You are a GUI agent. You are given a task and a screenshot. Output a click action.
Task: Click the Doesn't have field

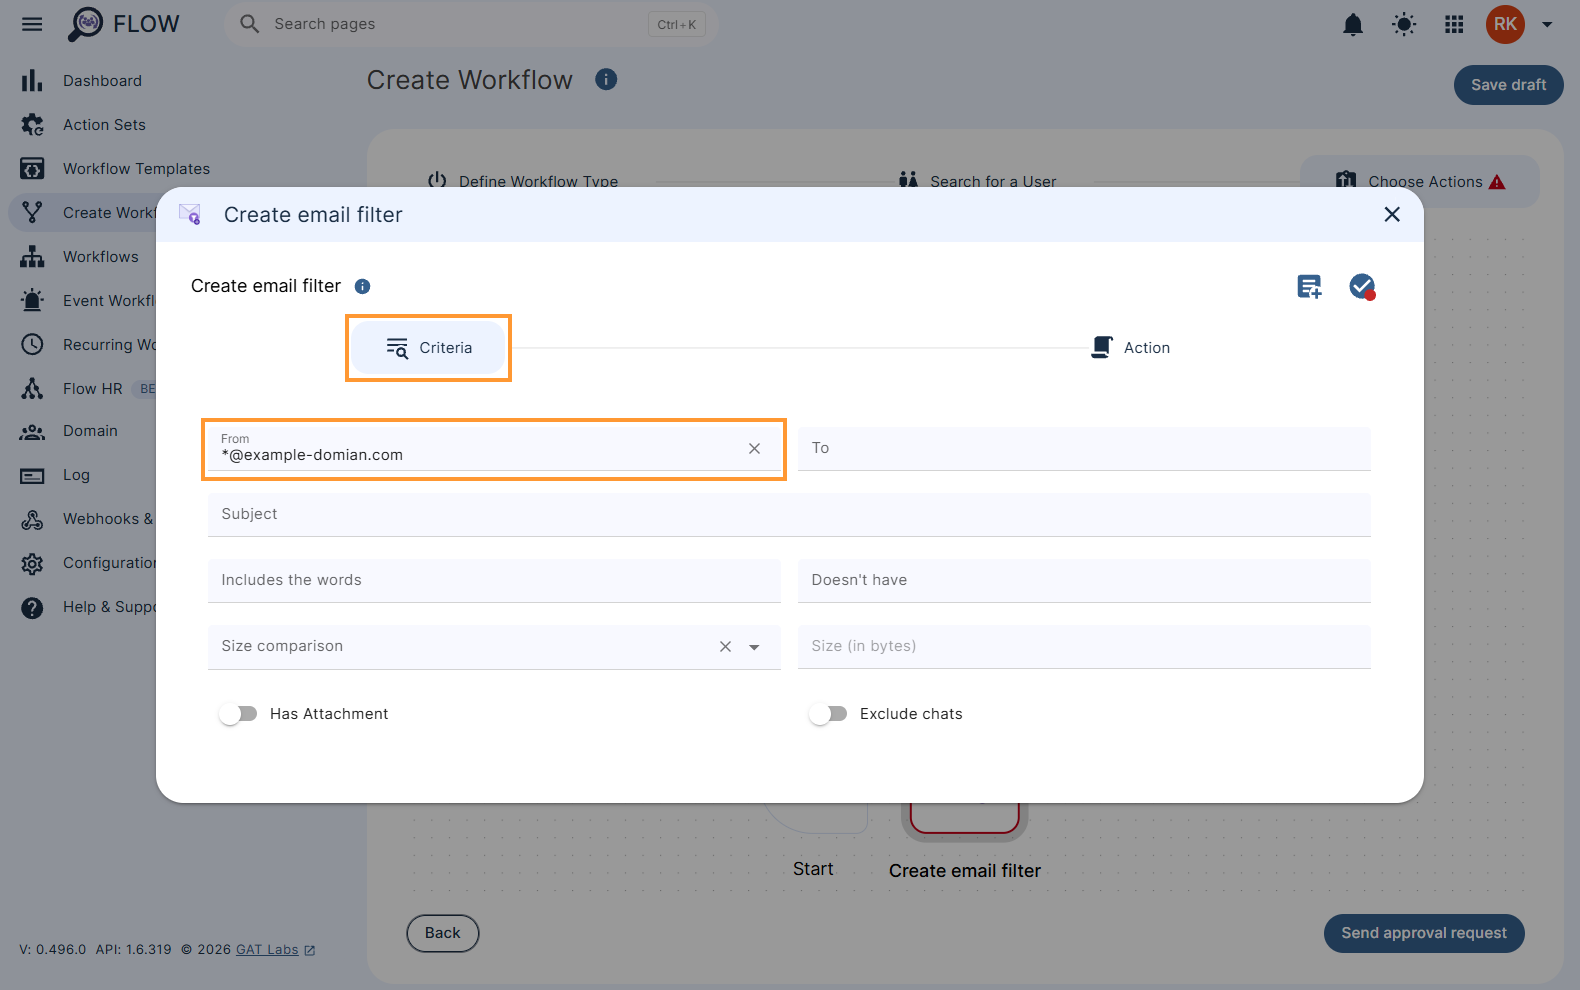pyautogui.click(x=1084, y=581)
